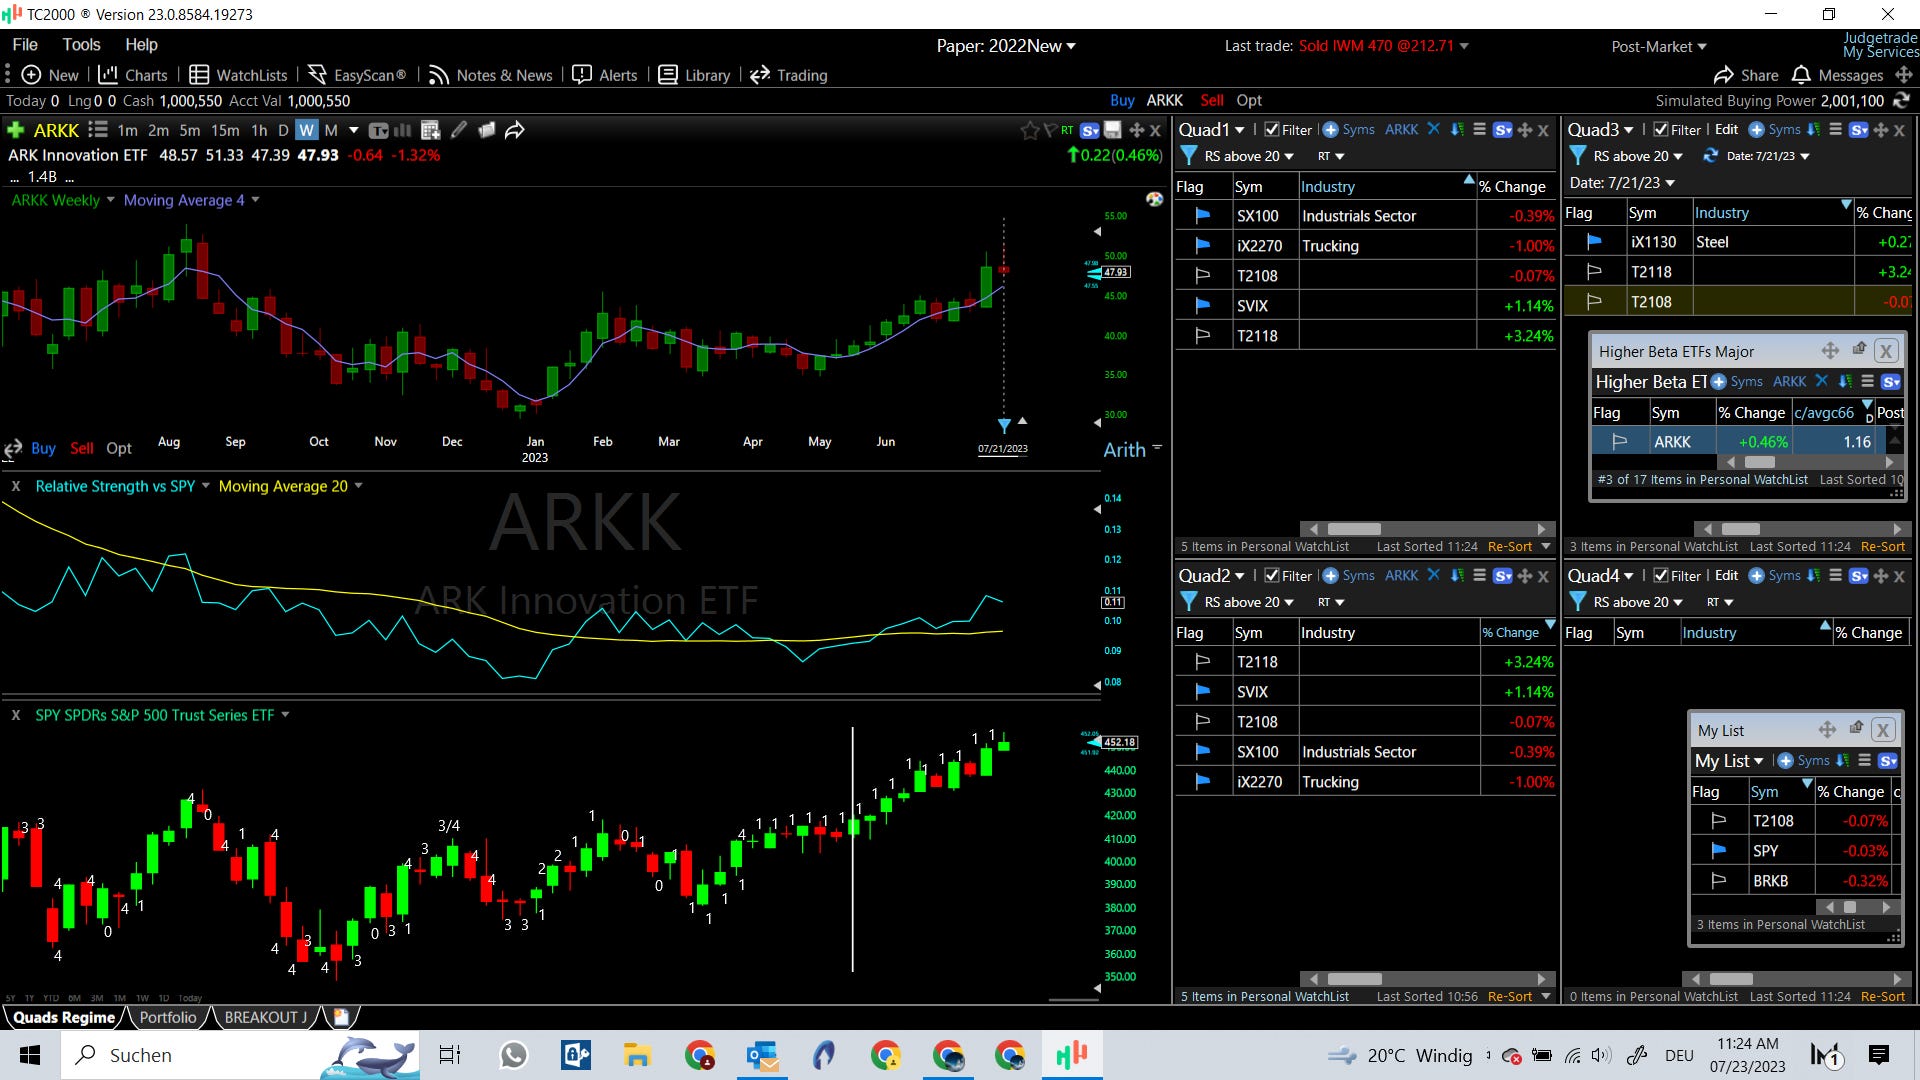Open the Moving Average 20 dropdown
Screen dimensions: 1920x1080
(290, 486)
